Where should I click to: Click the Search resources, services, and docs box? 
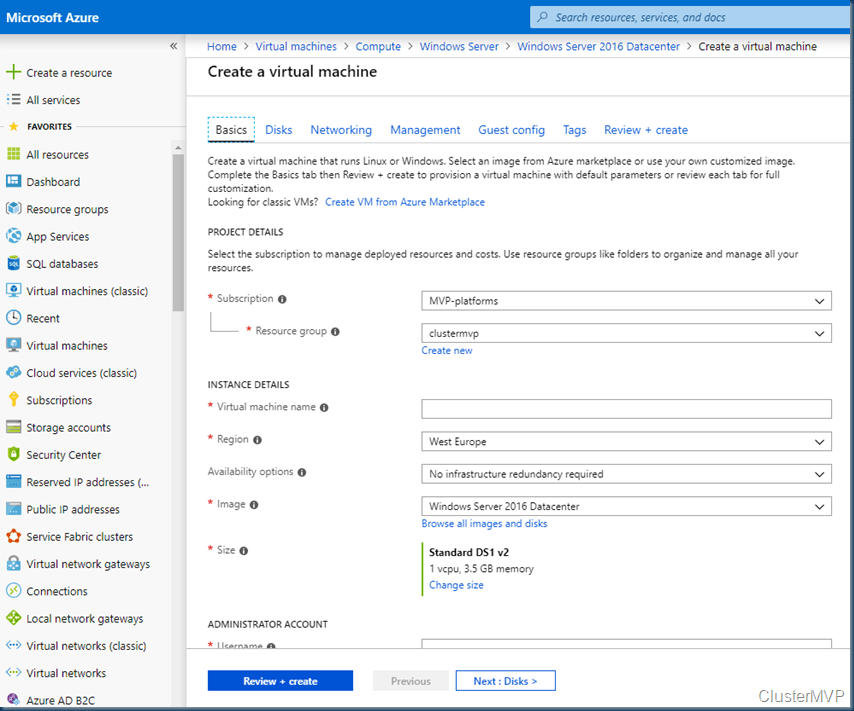[692, 17]
